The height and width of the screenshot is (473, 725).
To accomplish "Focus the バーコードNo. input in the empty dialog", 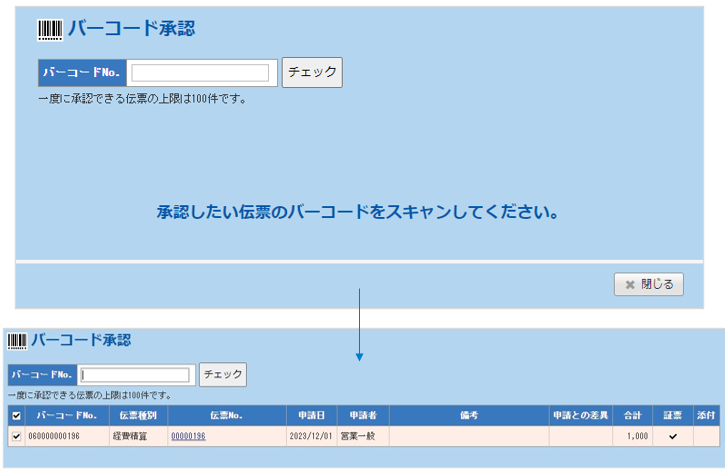I will coord(201,73).
